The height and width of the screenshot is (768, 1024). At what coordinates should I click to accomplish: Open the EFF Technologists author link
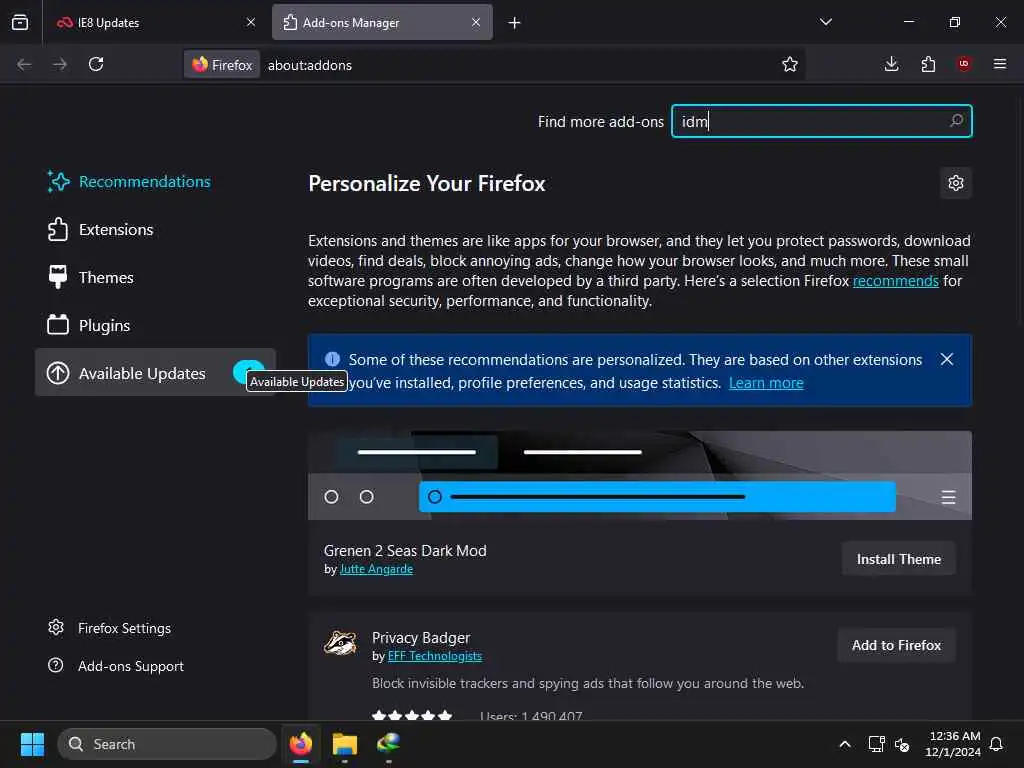click(434, 656)
